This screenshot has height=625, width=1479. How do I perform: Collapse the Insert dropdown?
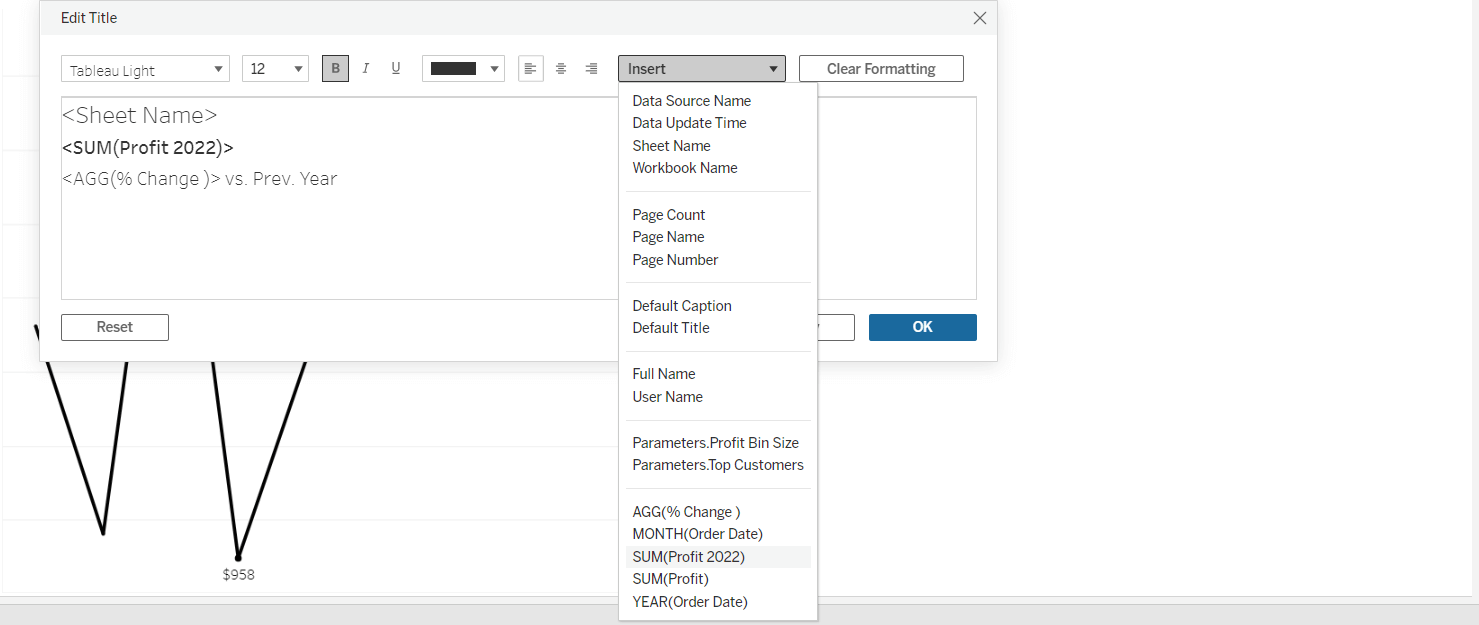702,69
